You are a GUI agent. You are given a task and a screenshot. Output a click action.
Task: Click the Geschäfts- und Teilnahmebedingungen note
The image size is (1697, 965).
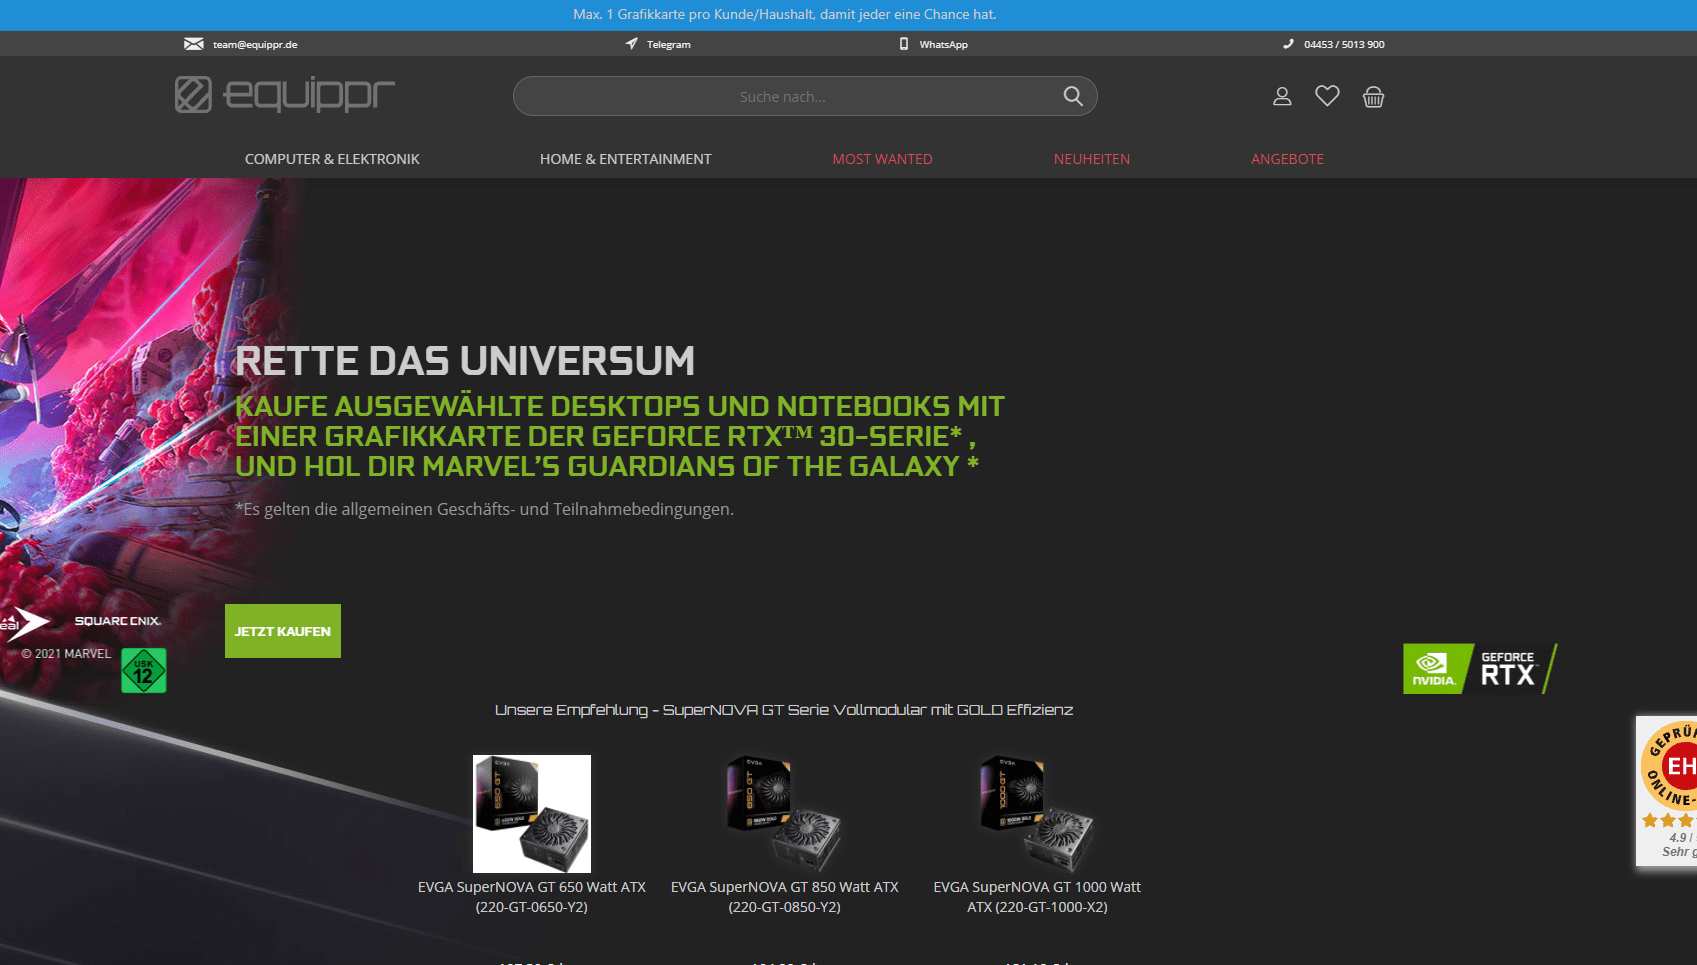click(485, 509)
